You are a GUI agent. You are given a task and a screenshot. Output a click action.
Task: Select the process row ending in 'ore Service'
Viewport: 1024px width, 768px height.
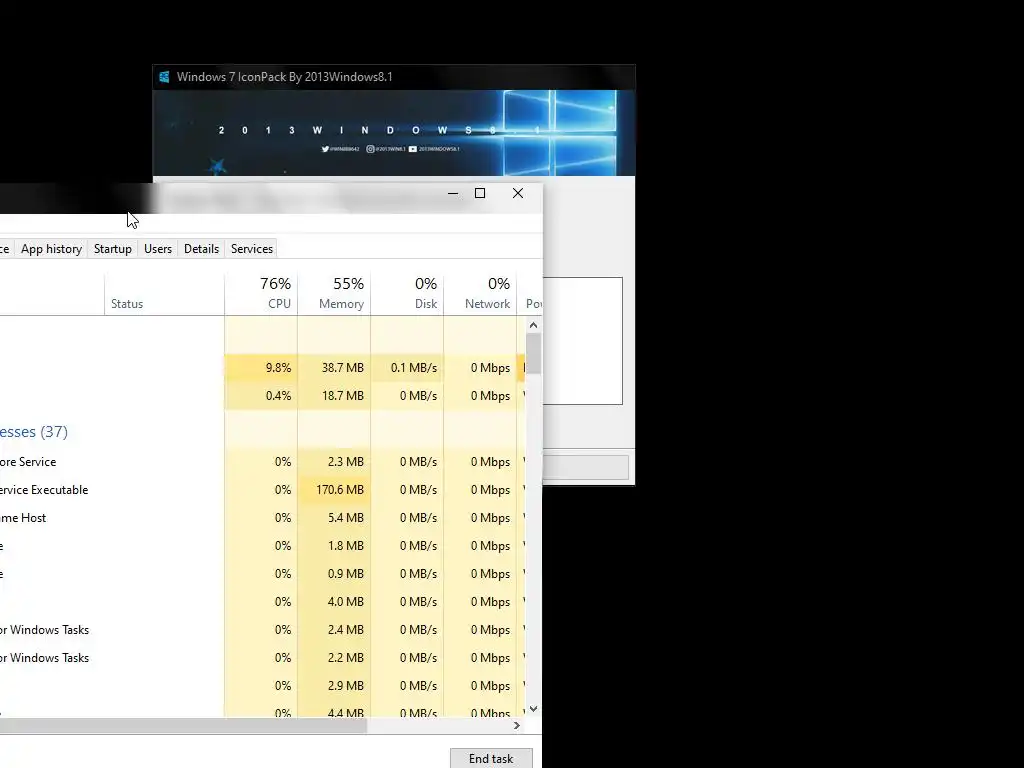point(261,462)
